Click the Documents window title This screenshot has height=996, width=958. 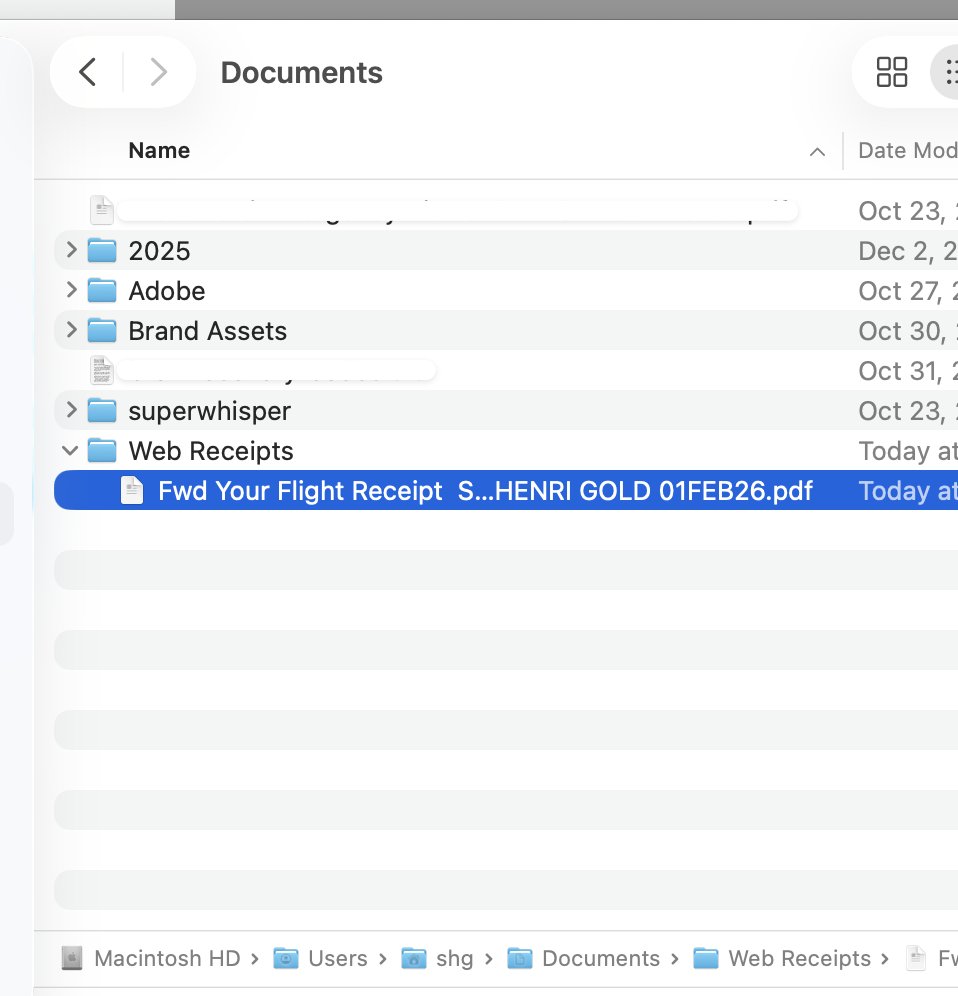tap(302, 72)
